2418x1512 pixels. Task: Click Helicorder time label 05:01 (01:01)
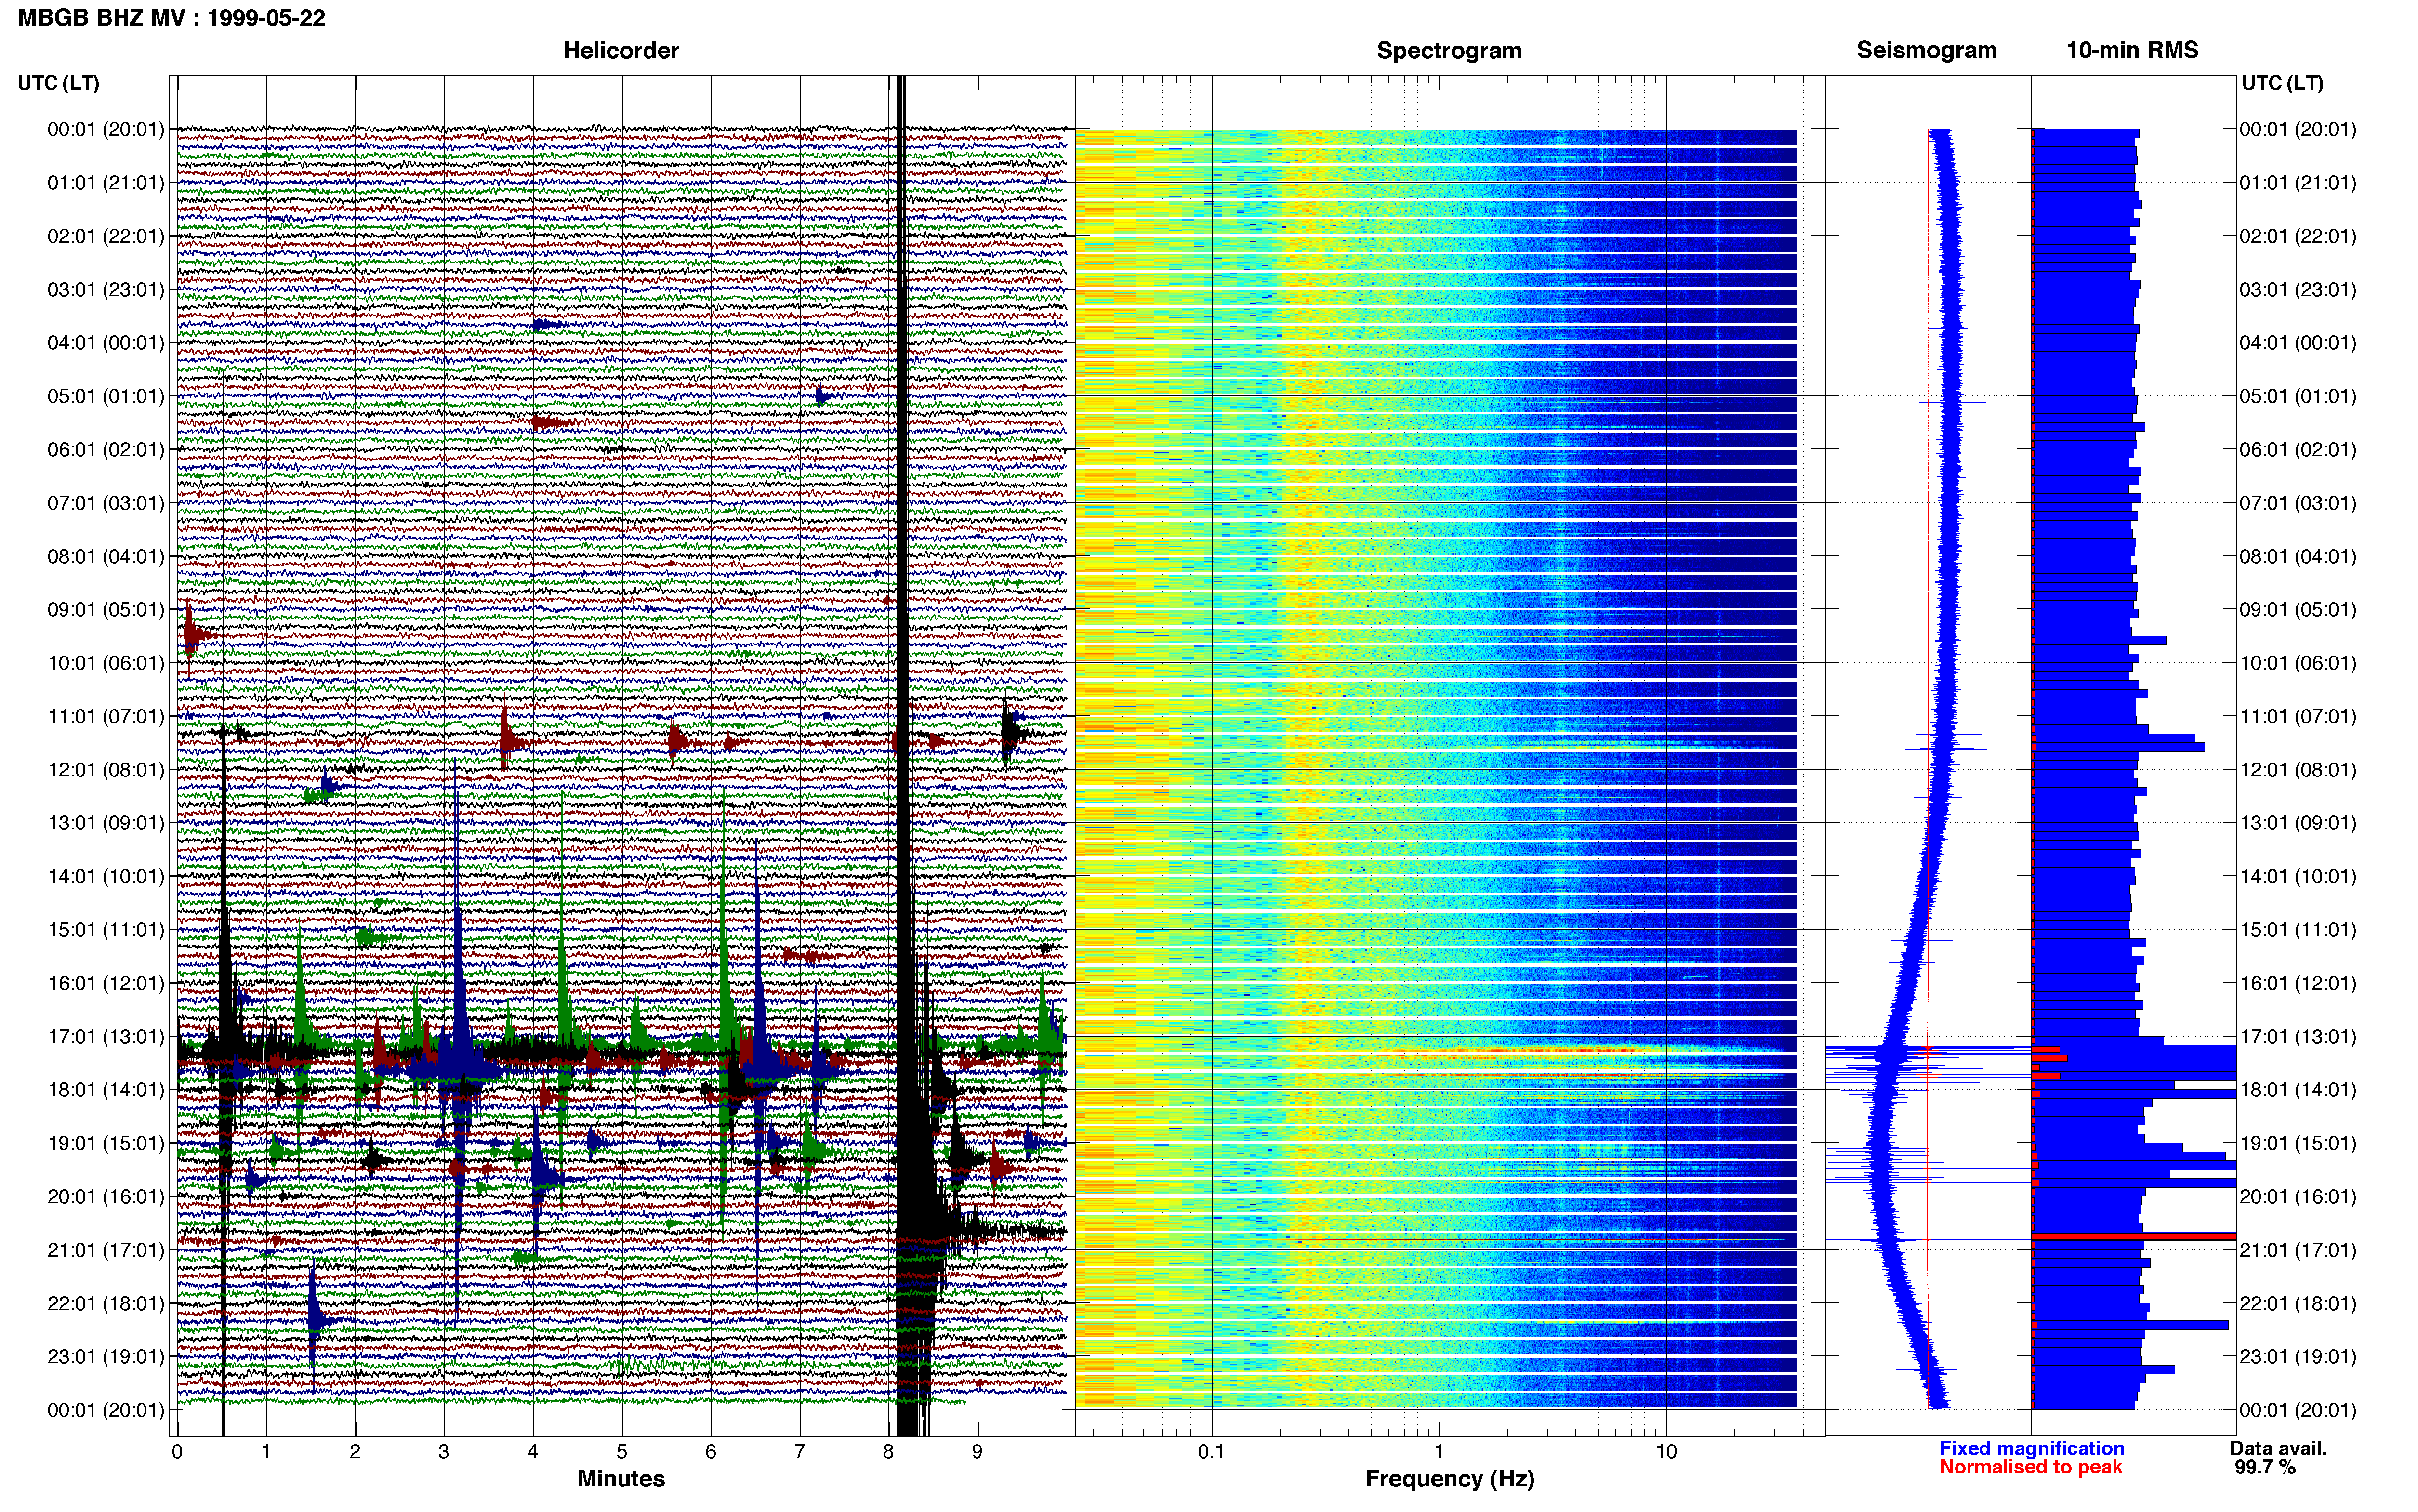(x=106, y=397)
